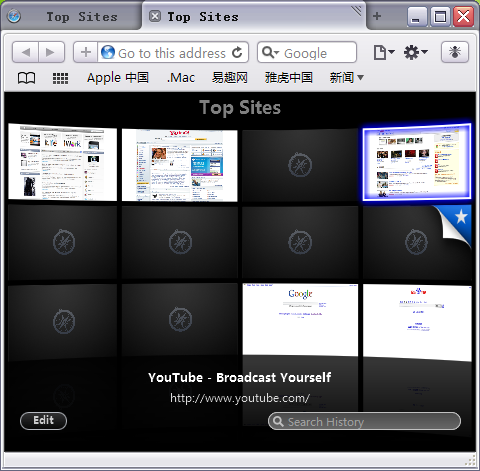Viewport: 480px width, 471px height.
Task: Open the 雅虎中国 bookmark
Action: tap(289, 78)
